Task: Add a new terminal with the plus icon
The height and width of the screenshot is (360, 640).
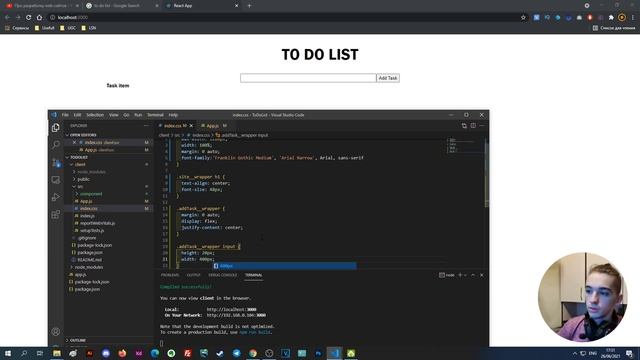Action: (x=460, y=275)
